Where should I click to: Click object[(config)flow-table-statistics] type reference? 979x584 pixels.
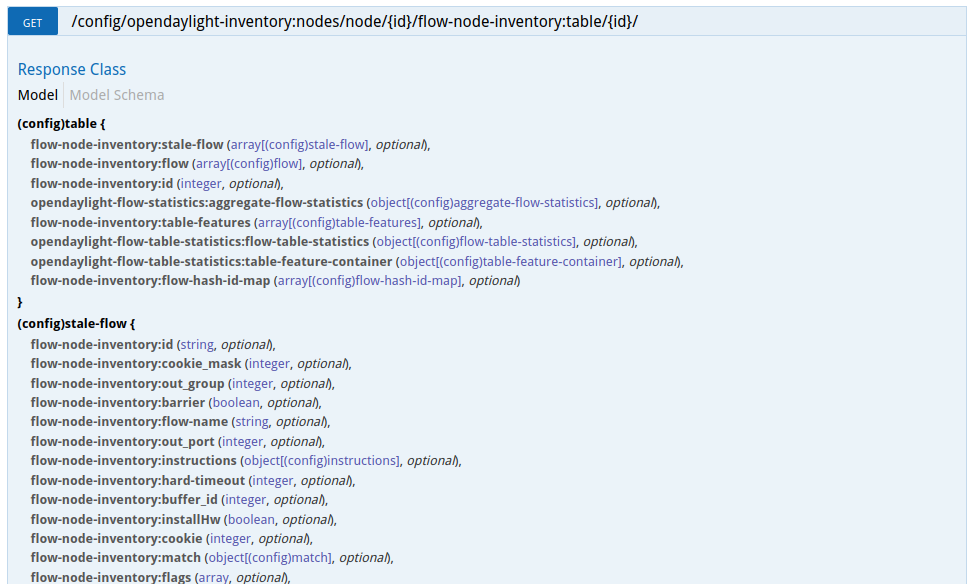tap(476, 241)
